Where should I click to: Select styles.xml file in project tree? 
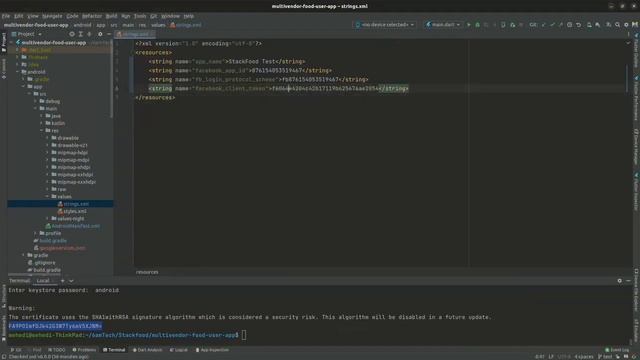click(75, 211)
